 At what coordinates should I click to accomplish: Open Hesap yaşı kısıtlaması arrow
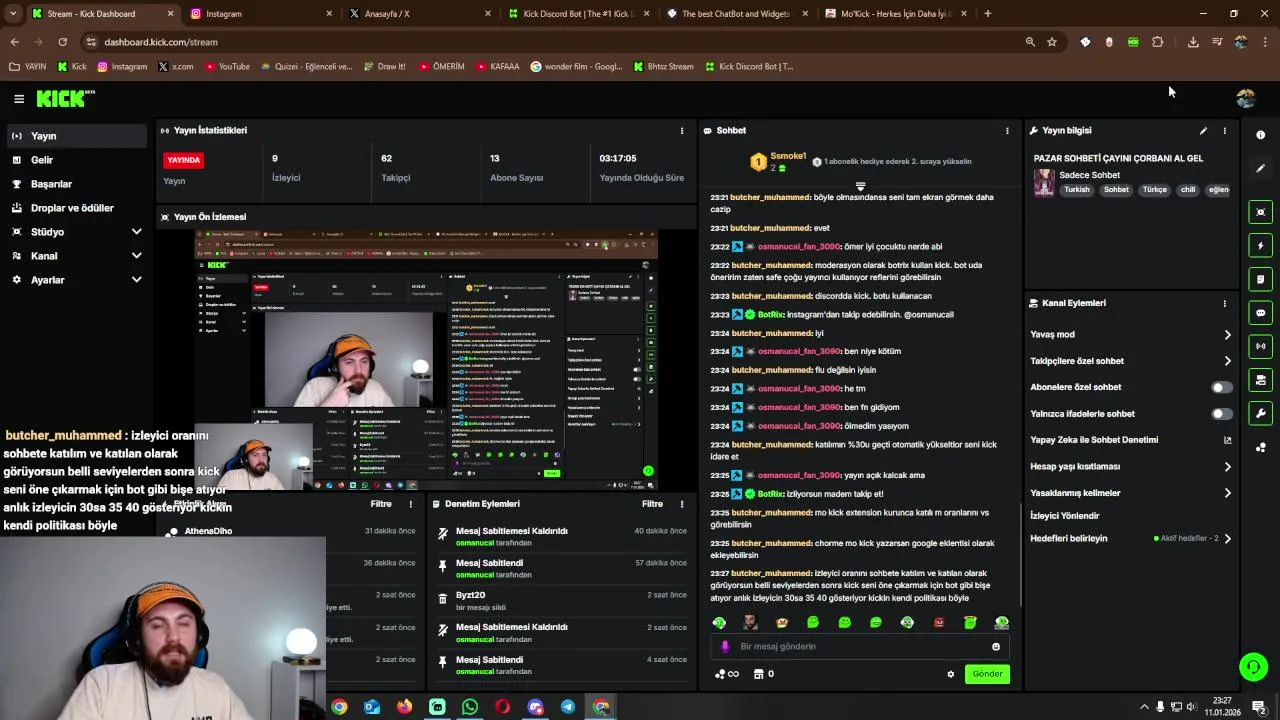pos(1227,467)
